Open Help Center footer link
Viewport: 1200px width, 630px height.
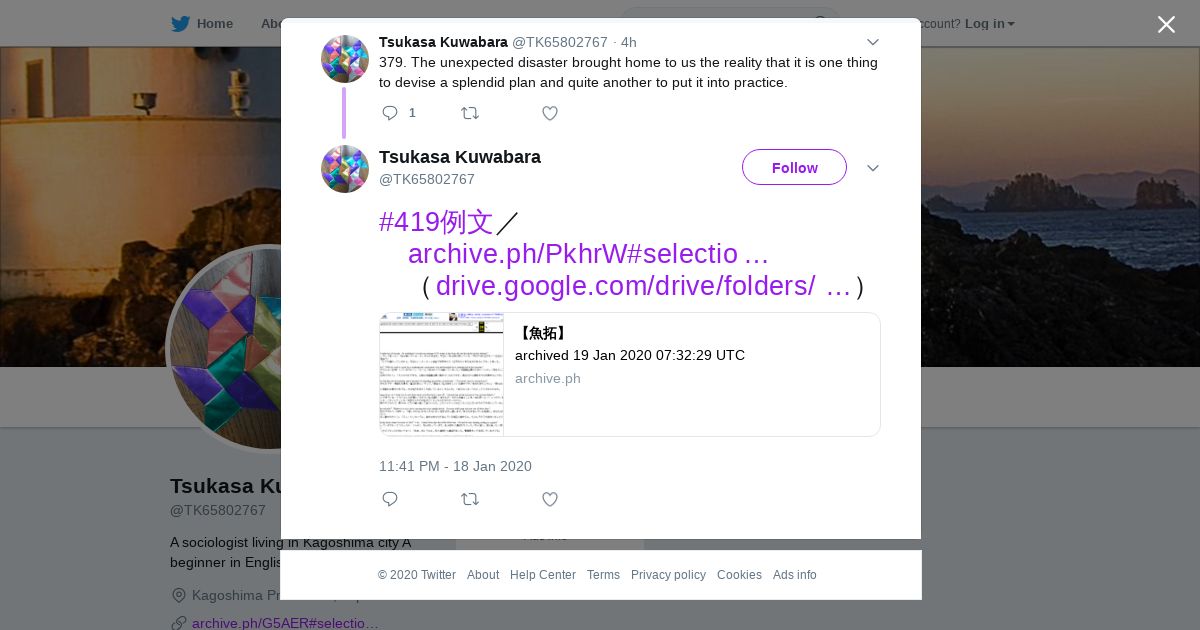pos(543,575)
